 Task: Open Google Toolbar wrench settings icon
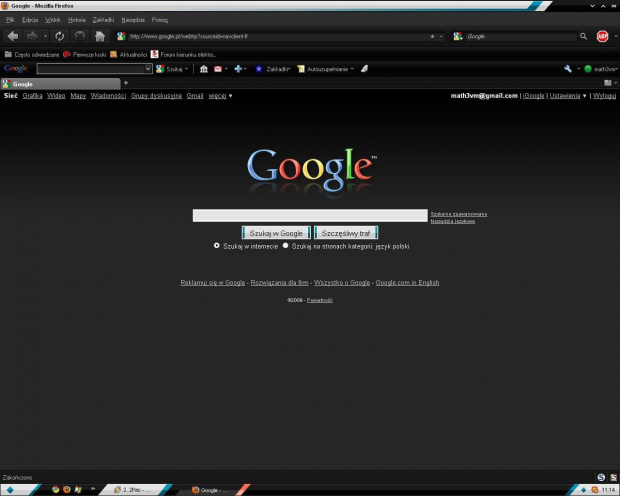pyautogui.click(x=568, y=69)
